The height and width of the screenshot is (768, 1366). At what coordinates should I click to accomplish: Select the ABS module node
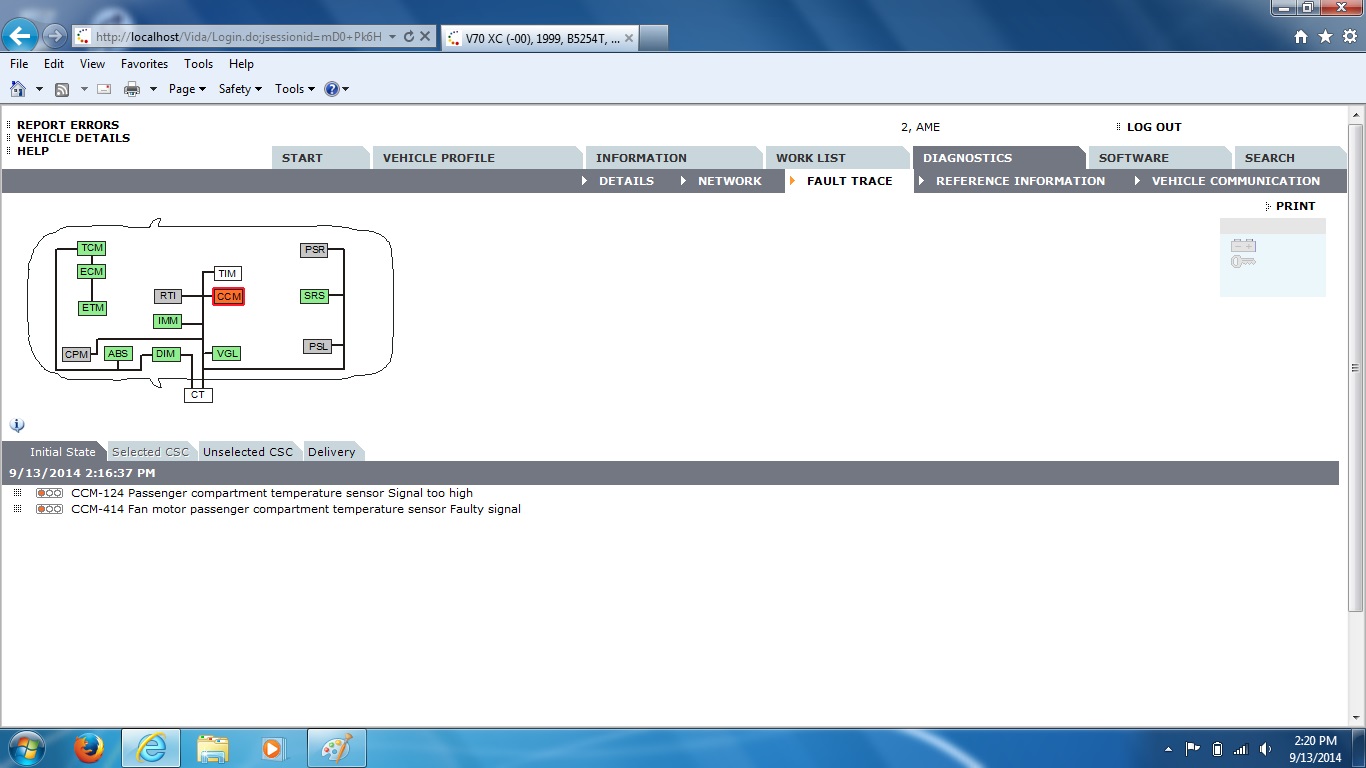pos(118,354)
